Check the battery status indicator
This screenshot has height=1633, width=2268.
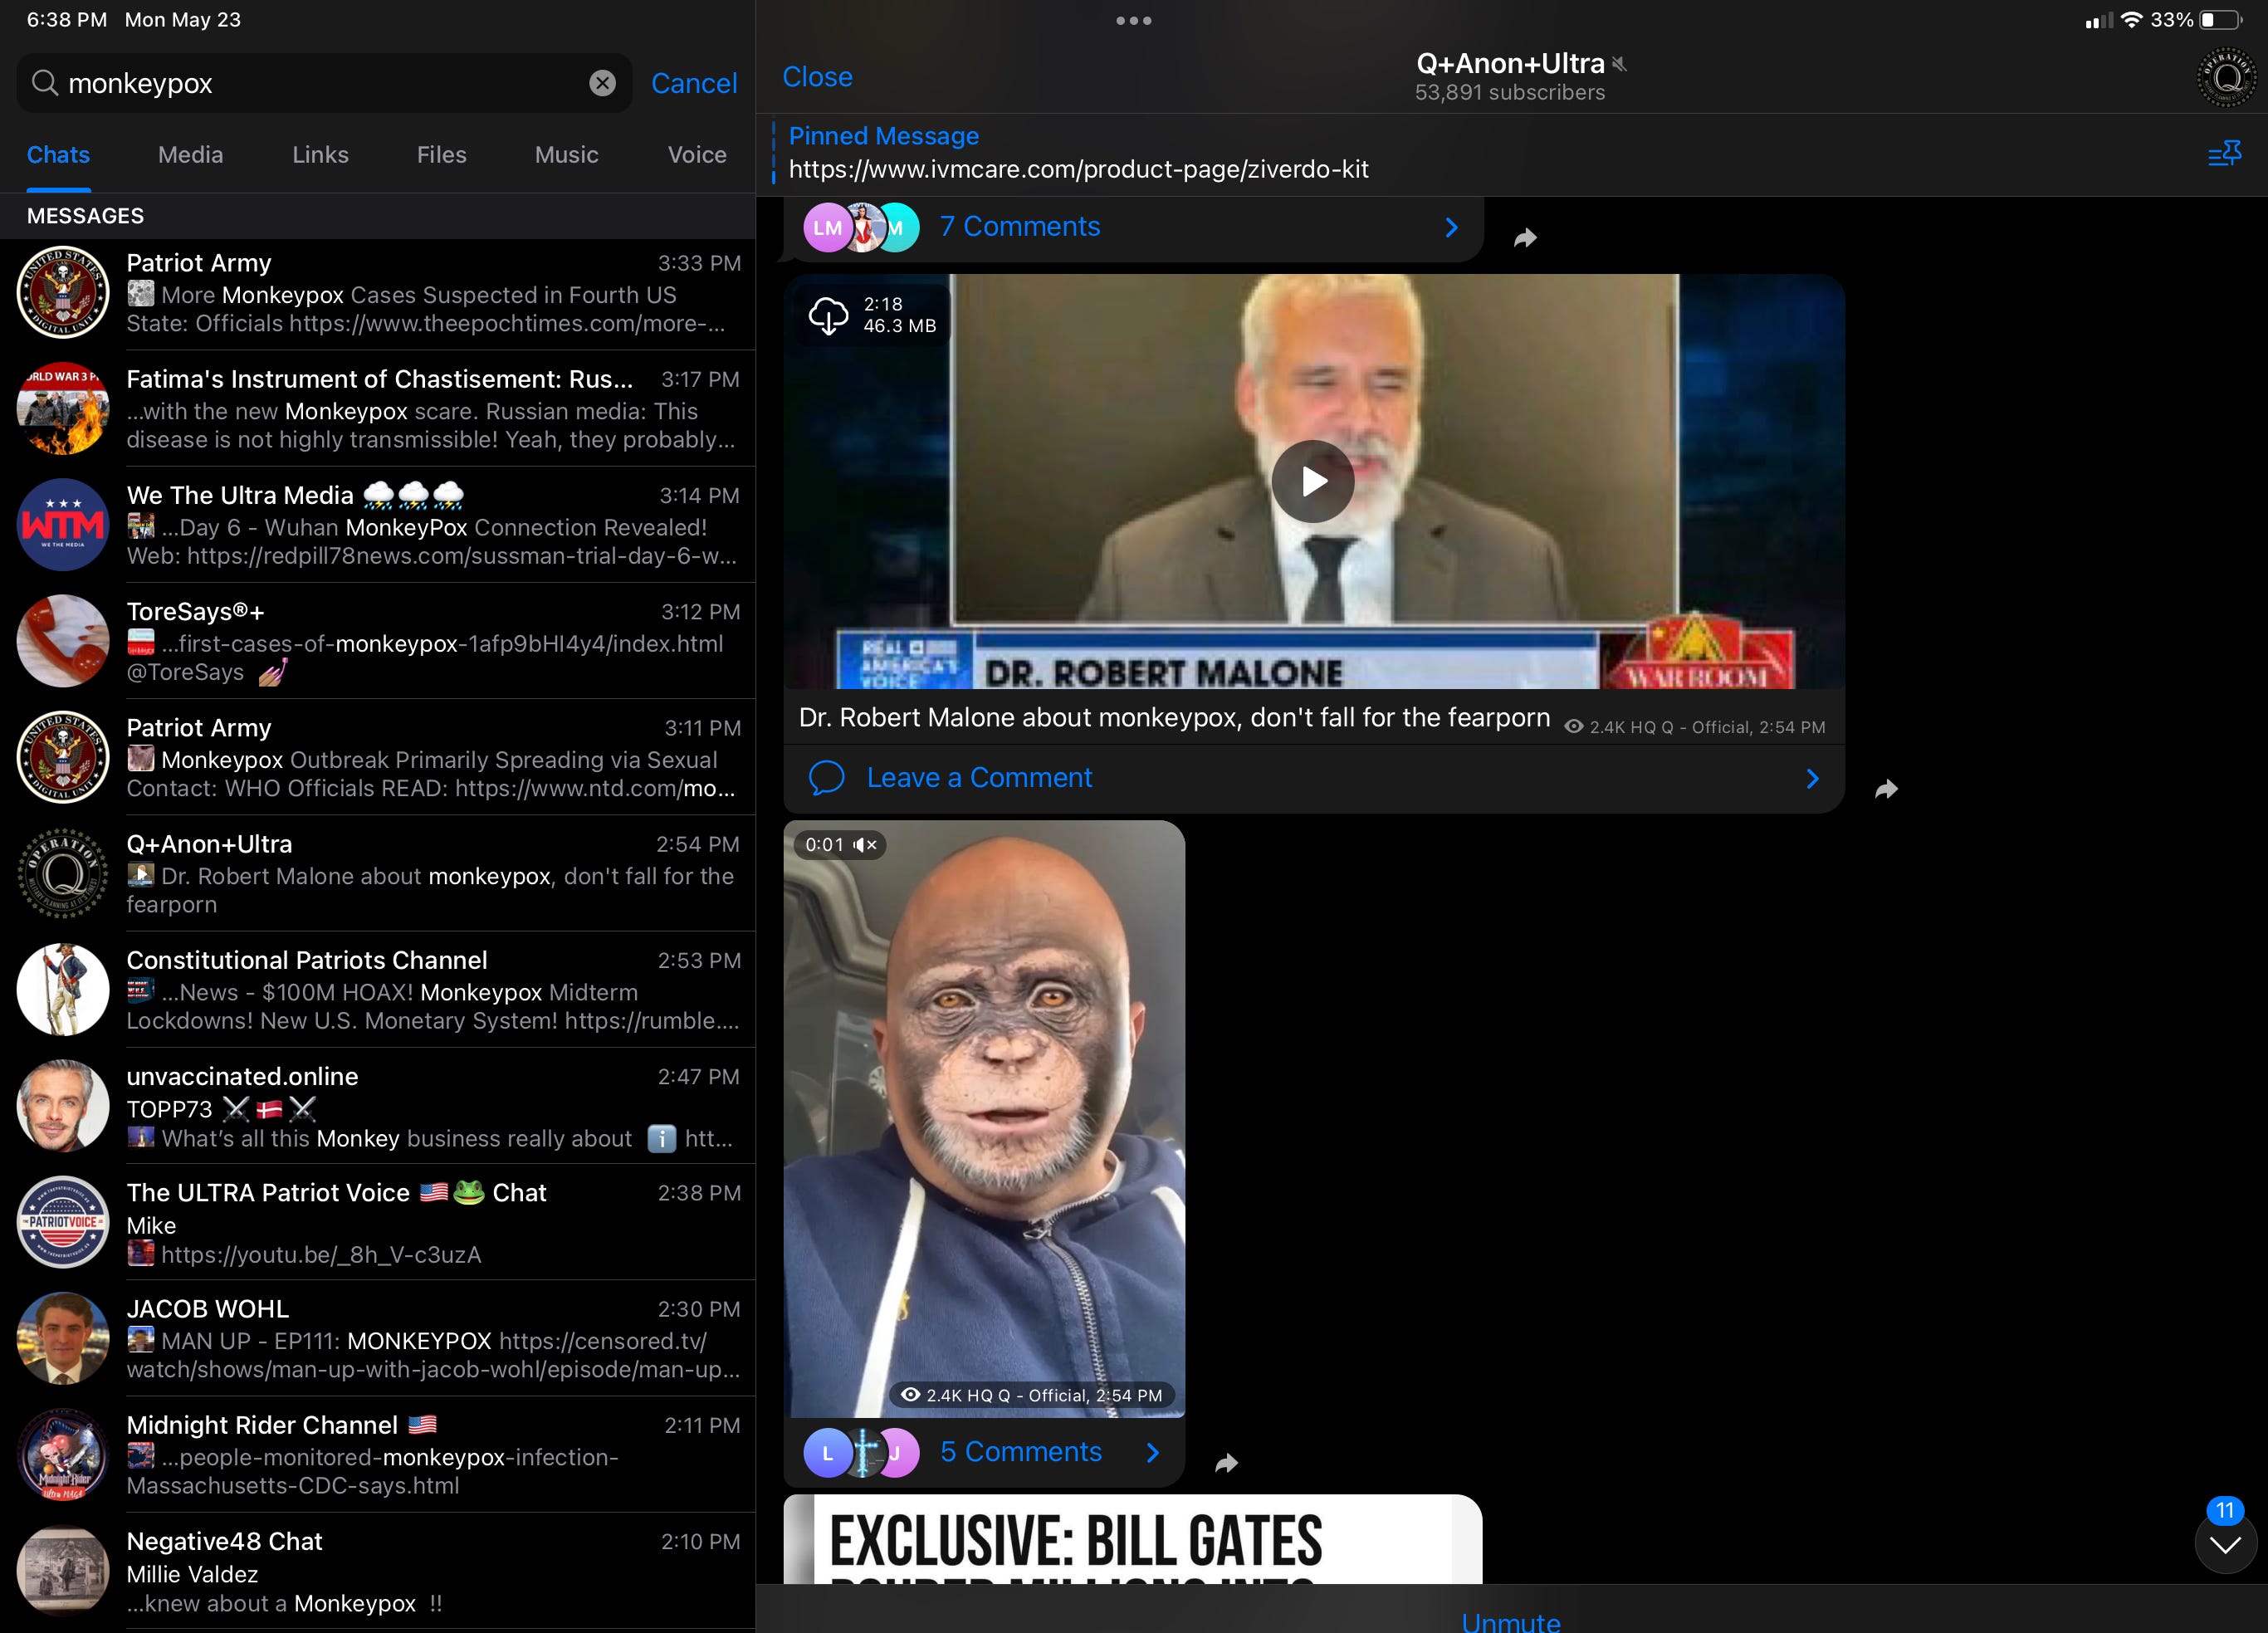(2222, 20)
